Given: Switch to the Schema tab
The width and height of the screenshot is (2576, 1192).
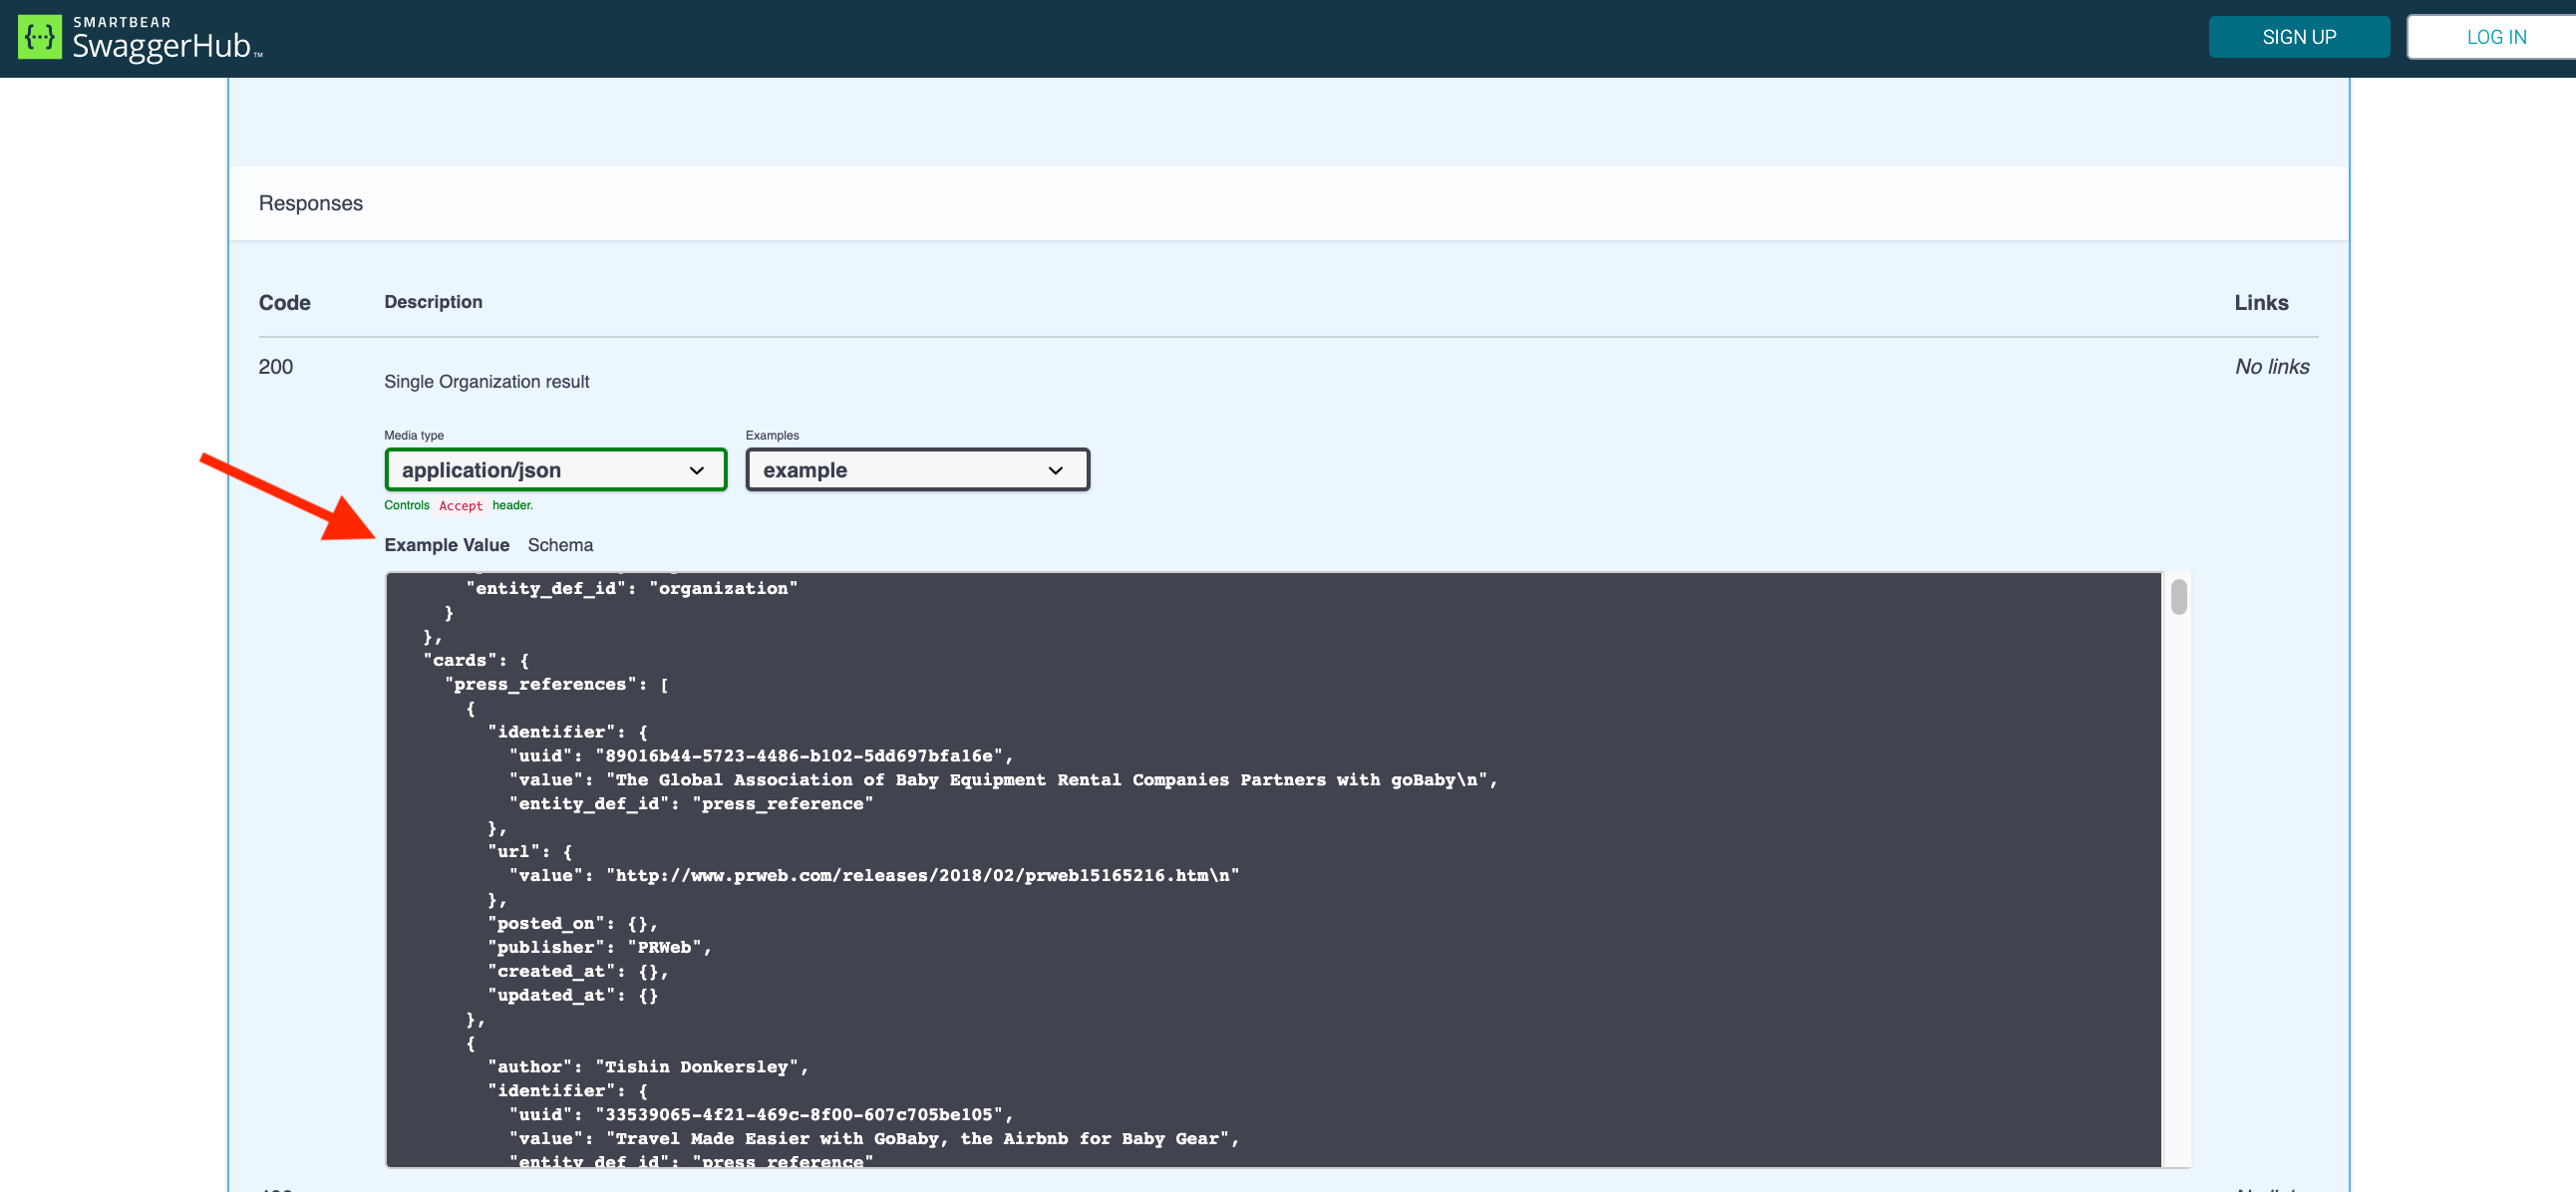Looking at the screenshot, I should click(560, 545).
